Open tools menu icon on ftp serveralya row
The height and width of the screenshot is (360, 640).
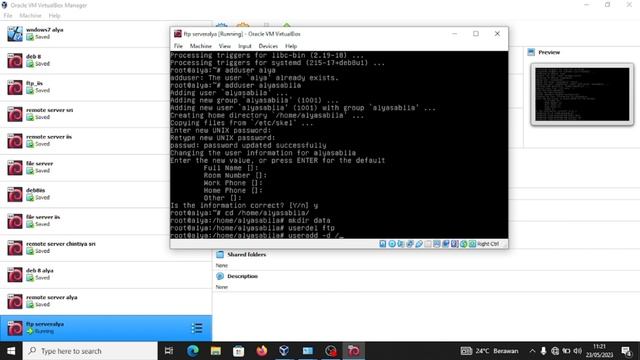pos(197,328)
